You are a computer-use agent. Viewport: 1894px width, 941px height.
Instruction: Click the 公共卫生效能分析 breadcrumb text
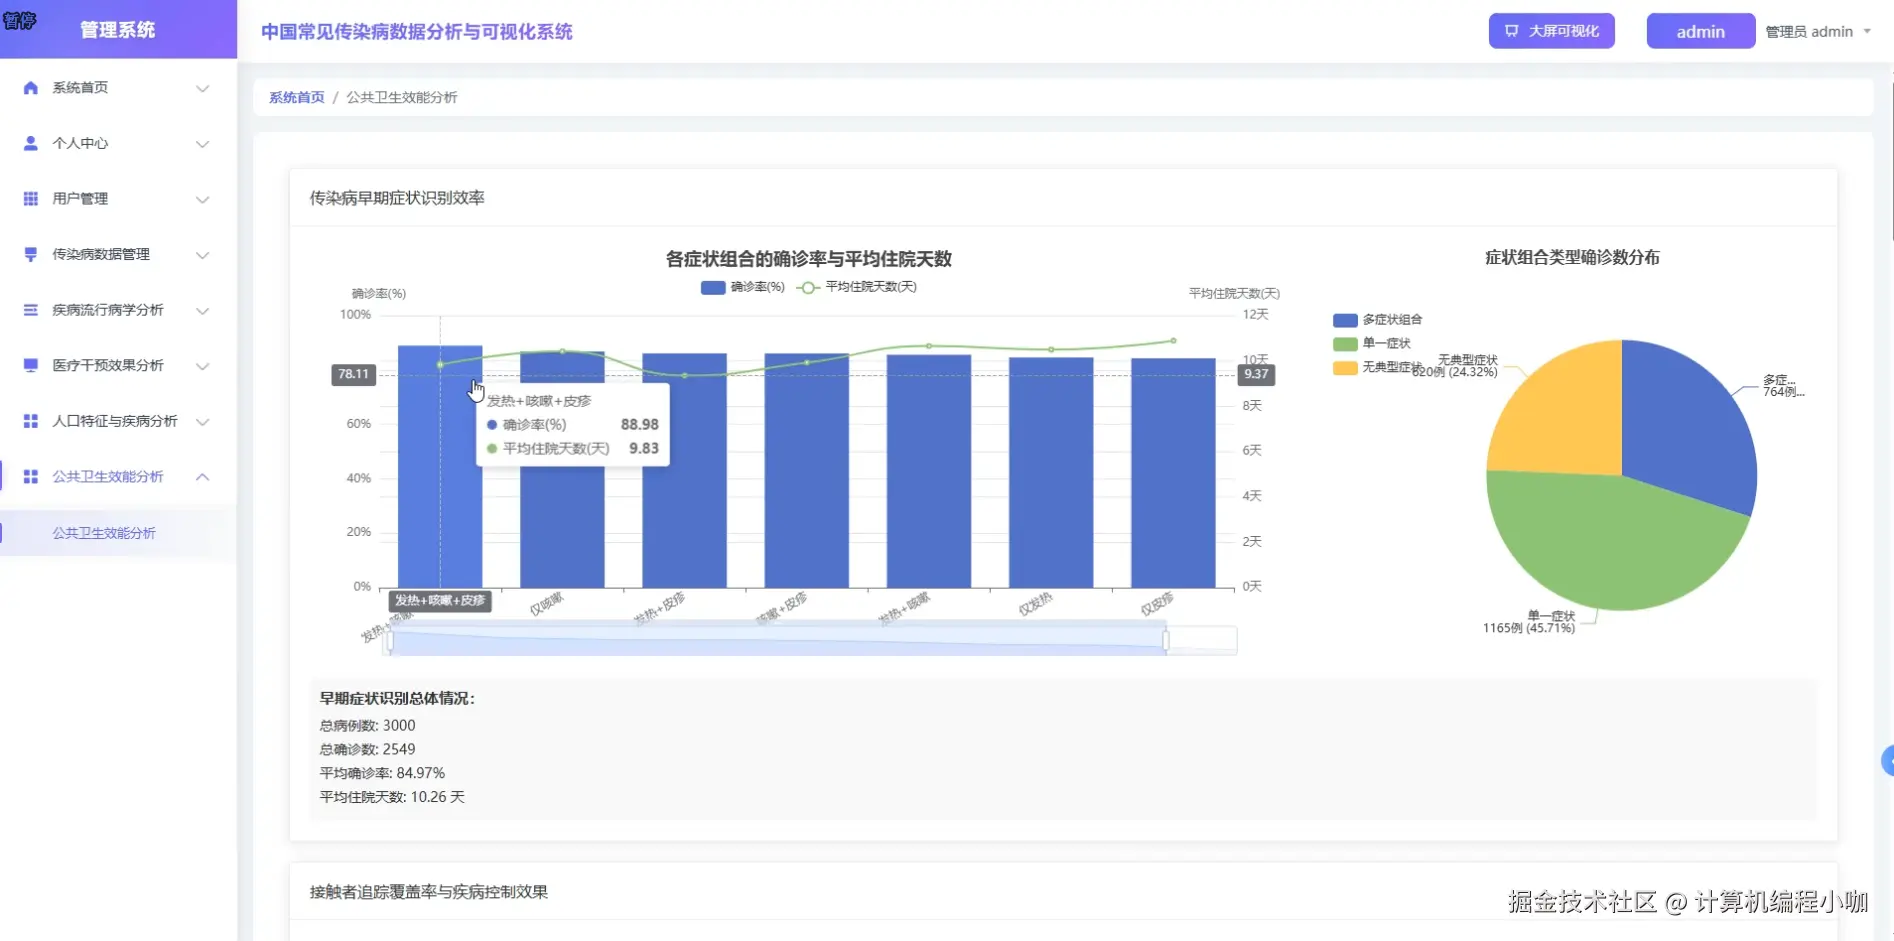(402, 97)
